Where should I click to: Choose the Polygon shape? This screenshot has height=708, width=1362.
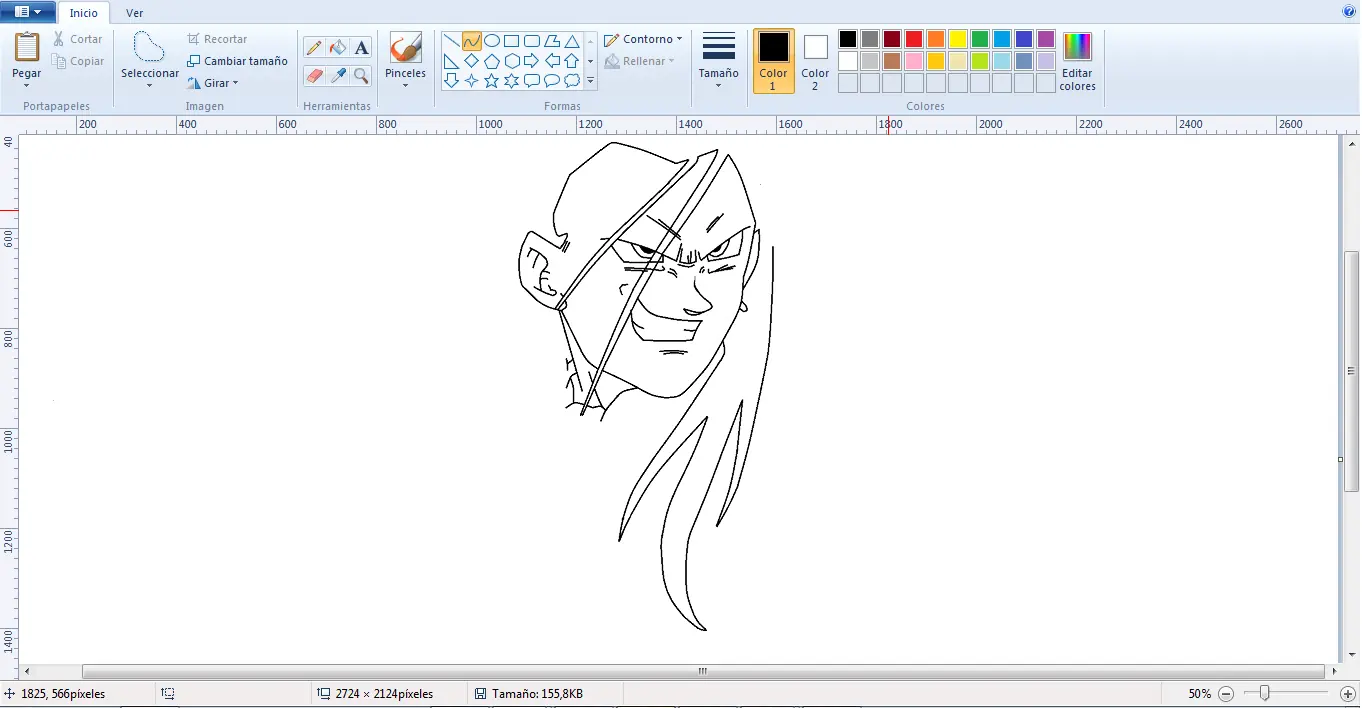point(552,41)
